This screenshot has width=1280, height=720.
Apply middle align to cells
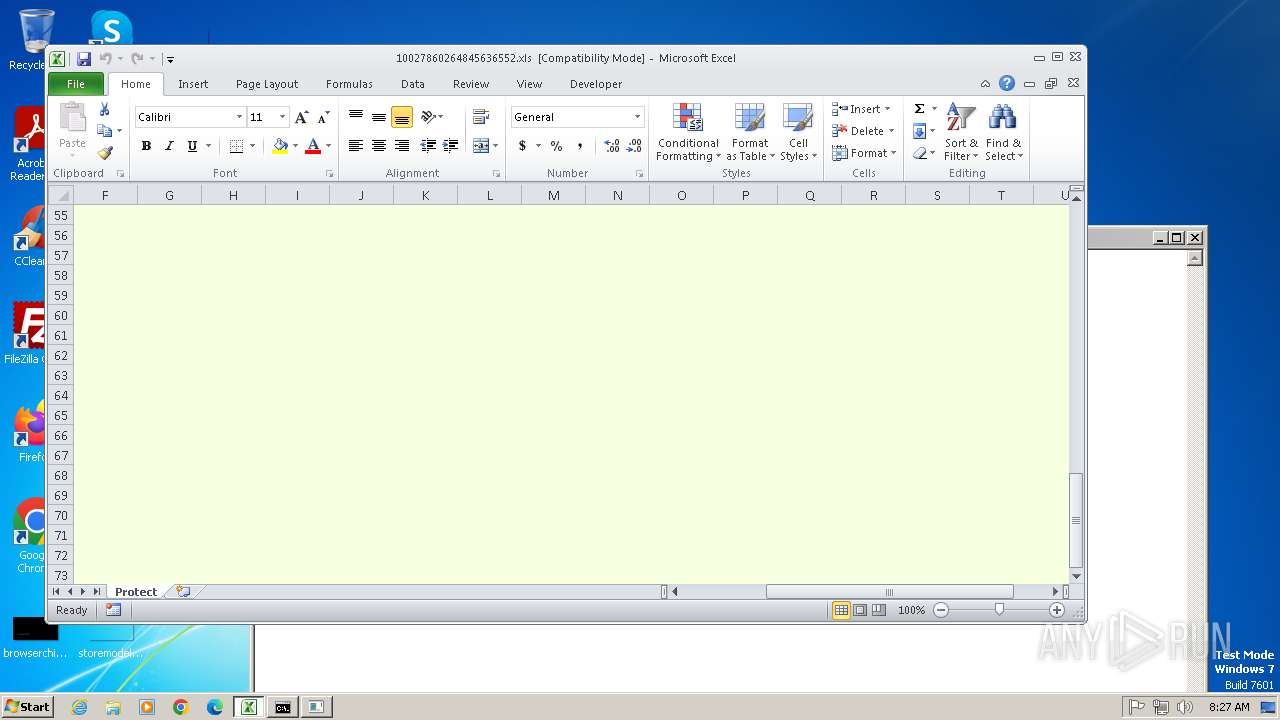coord(378,117)
